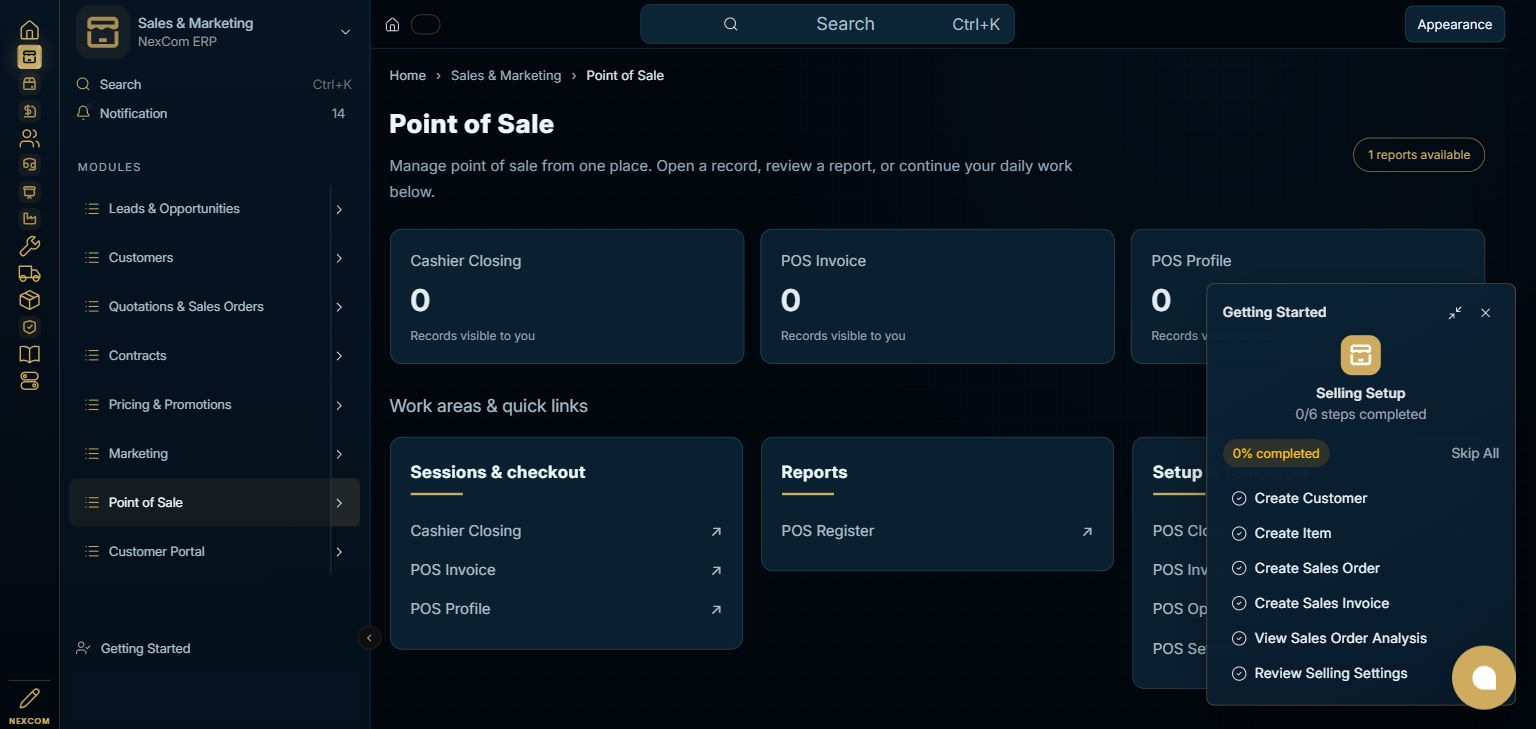Toggle the pill switch in the top bar
Screen dimensions: 1536x729
tap(426, 24)
